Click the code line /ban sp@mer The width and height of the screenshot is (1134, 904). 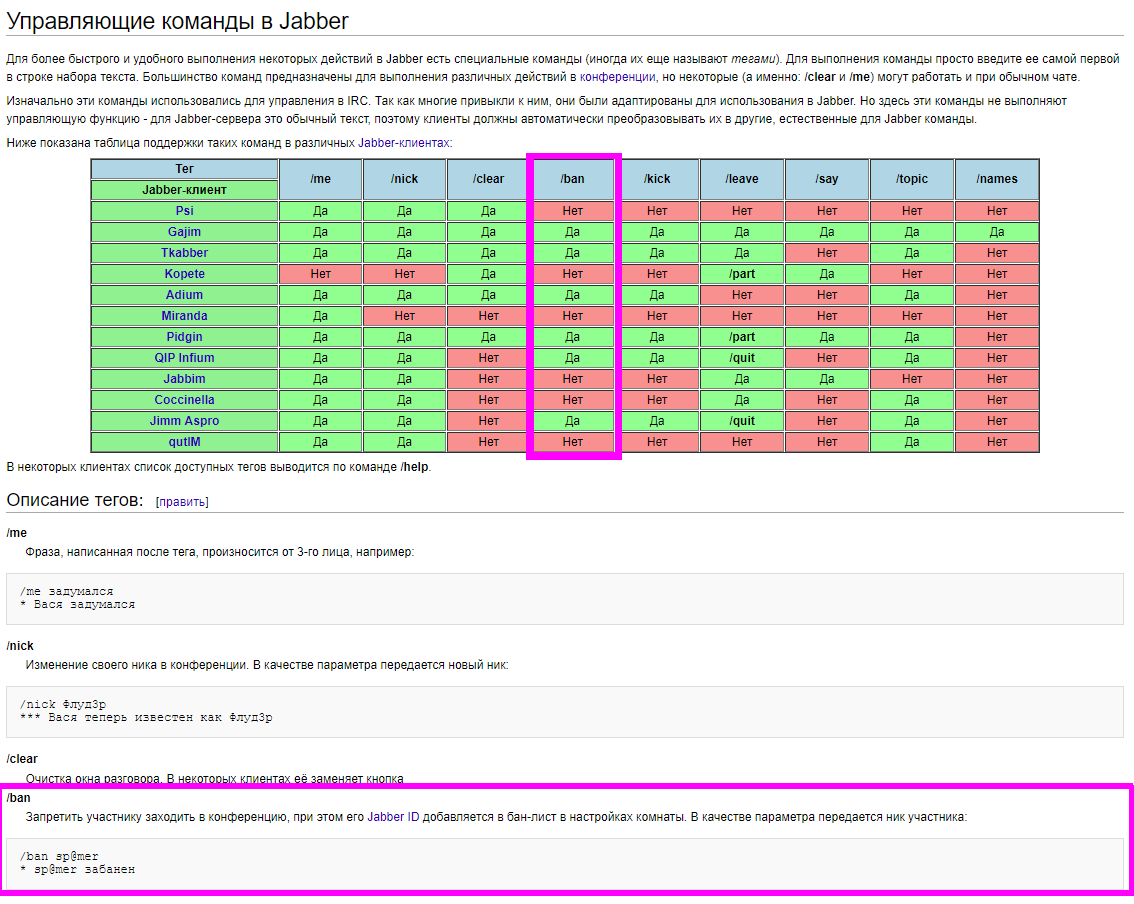(59, 856)
